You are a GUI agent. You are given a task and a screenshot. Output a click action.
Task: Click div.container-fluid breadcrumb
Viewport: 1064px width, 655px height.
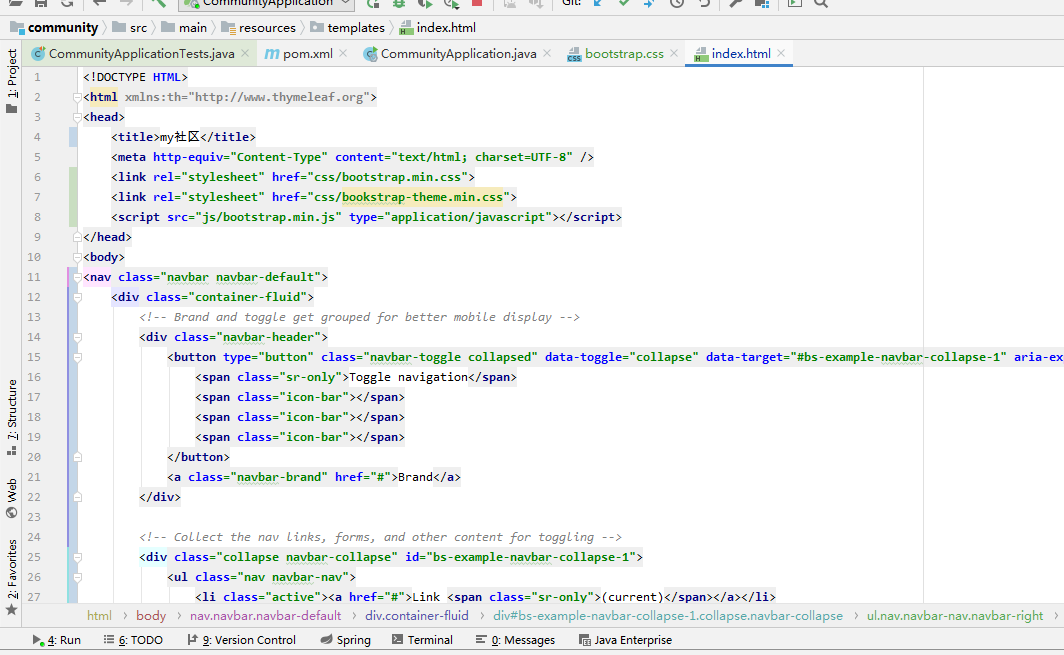417,616
